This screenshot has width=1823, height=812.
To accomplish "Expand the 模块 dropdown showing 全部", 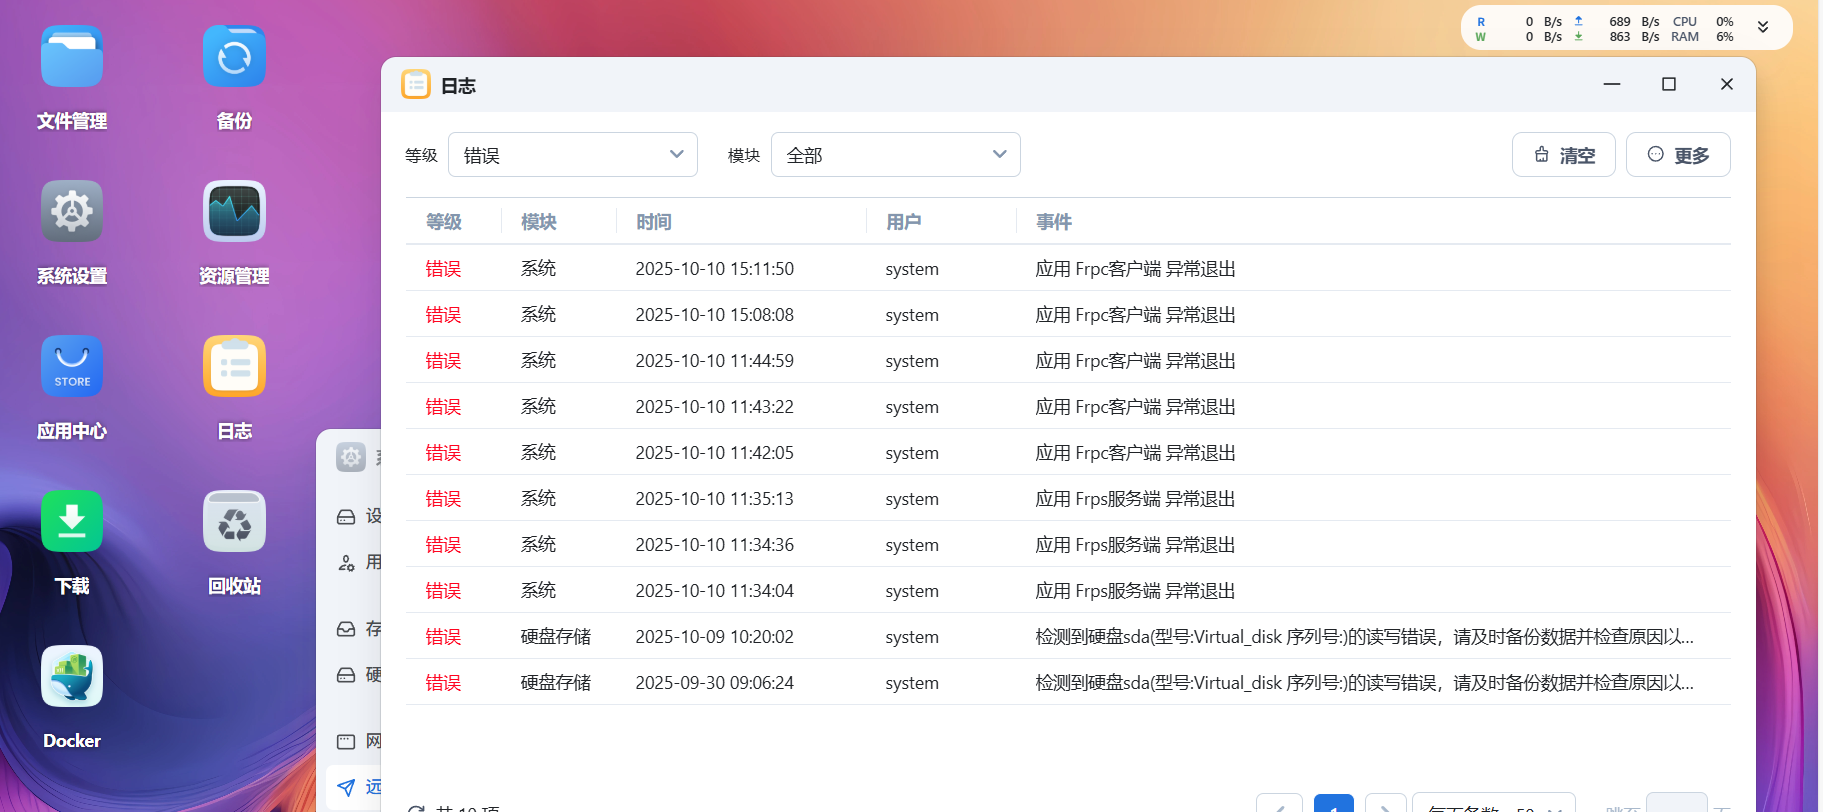I will [895, 155].
